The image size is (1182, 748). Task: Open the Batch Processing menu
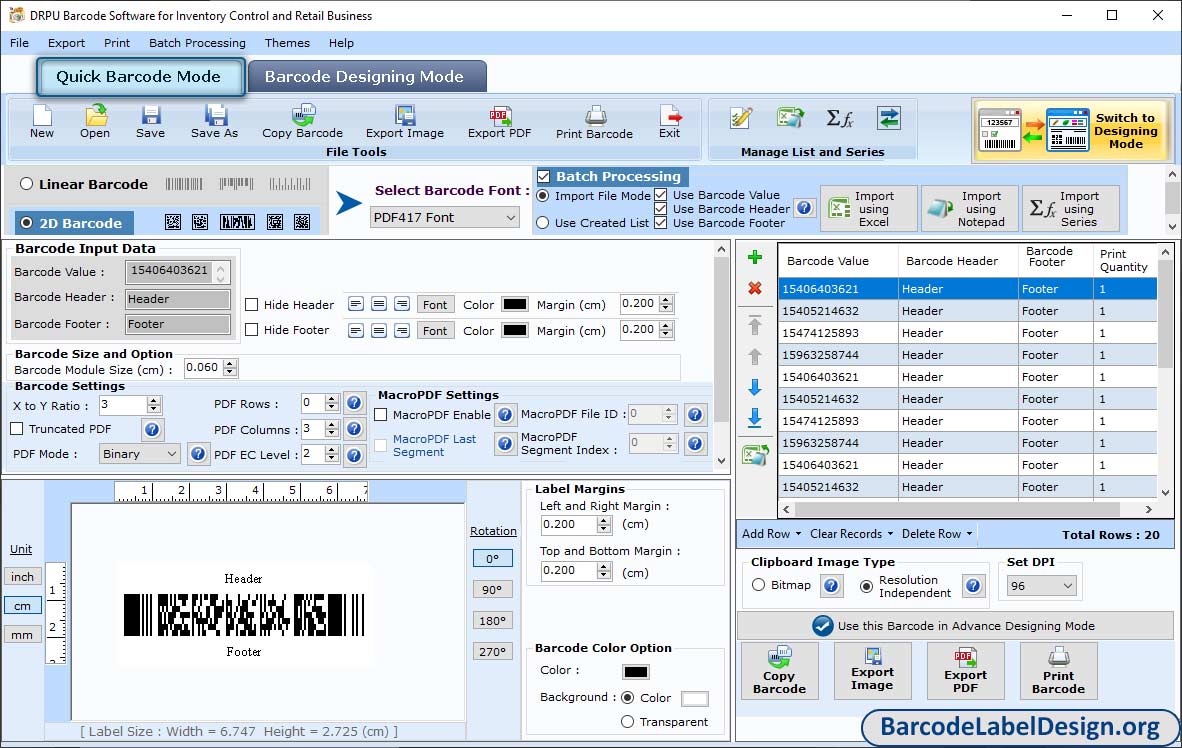click(x=198, y=43)
